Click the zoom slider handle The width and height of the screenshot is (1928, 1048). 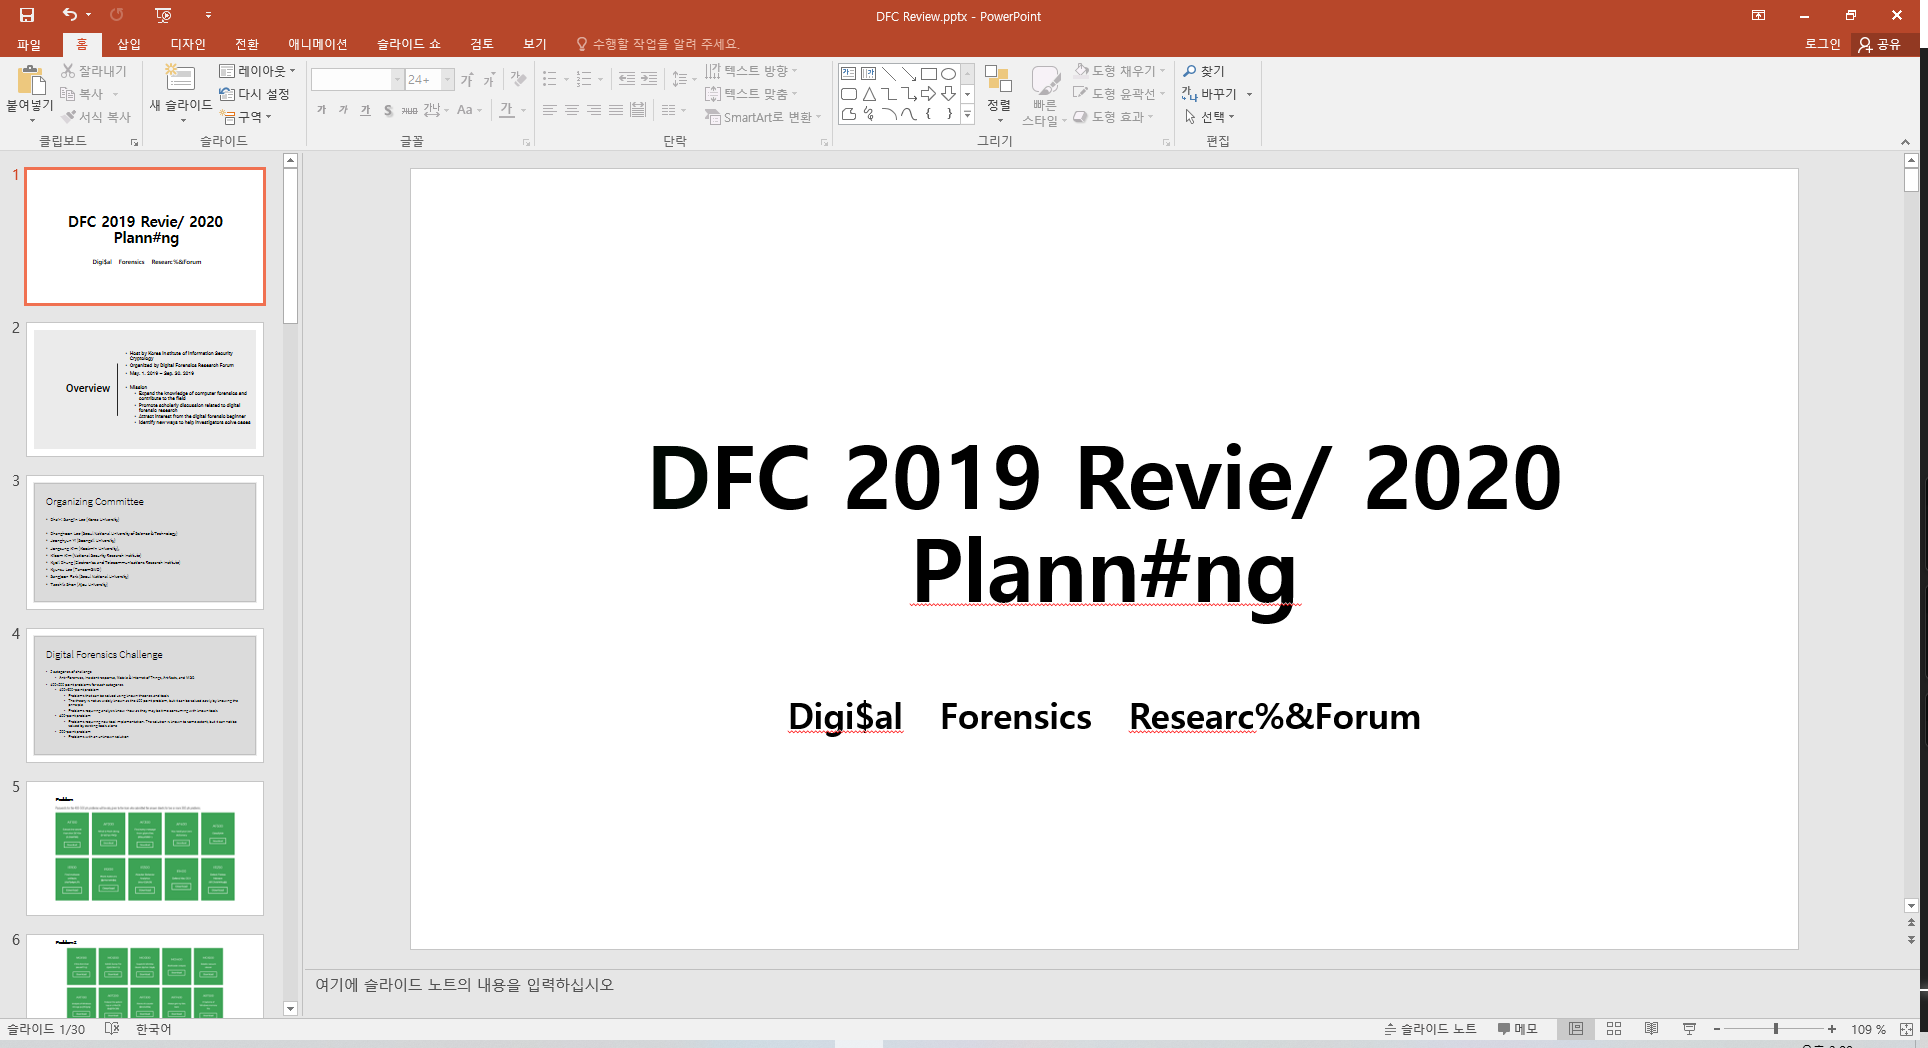tap(1776, 1029)
